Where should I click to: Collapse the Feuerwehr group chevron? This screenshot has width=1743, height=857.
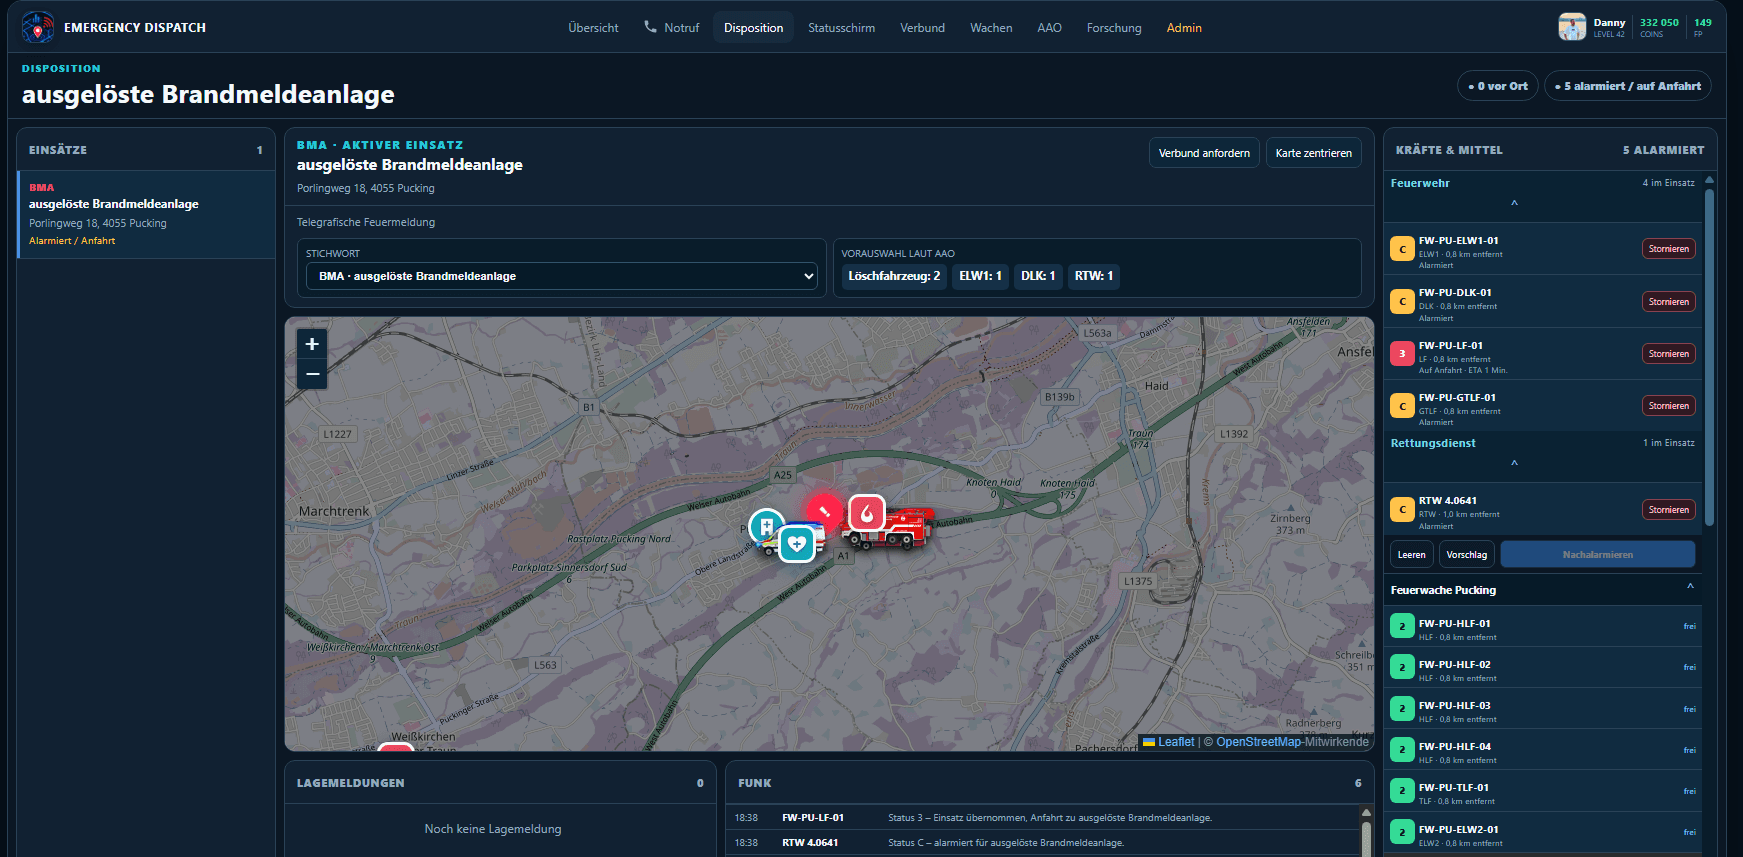pyautogui.click(x=1514, y=203)
